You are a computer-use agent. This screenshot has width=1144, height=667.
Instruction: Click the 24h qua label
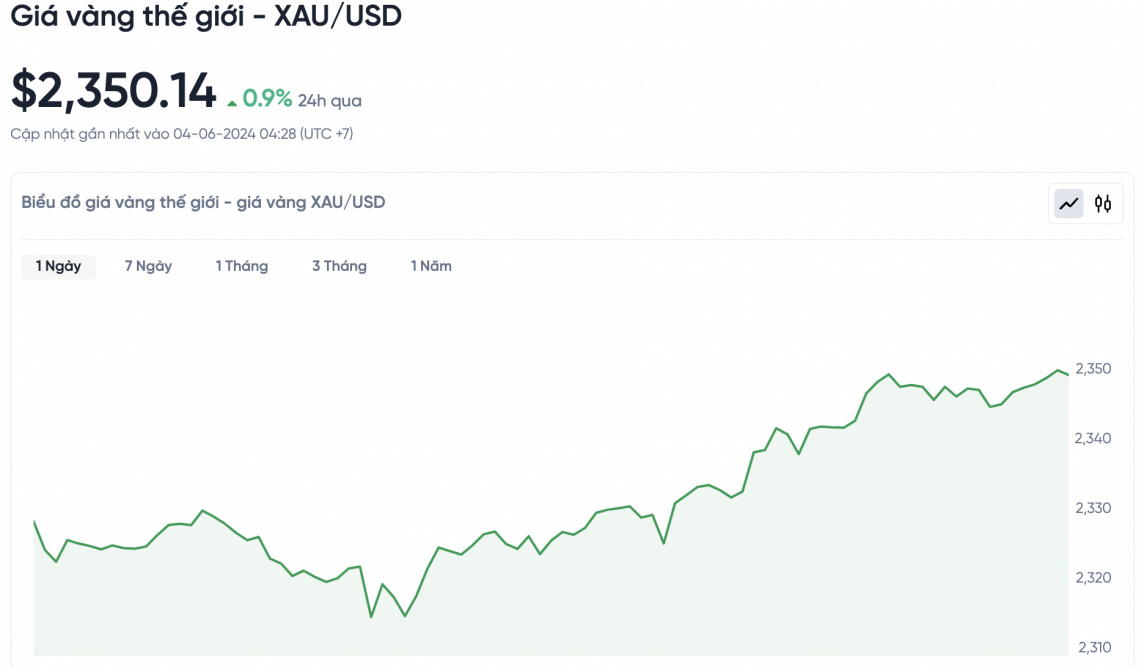coord(330,101)
